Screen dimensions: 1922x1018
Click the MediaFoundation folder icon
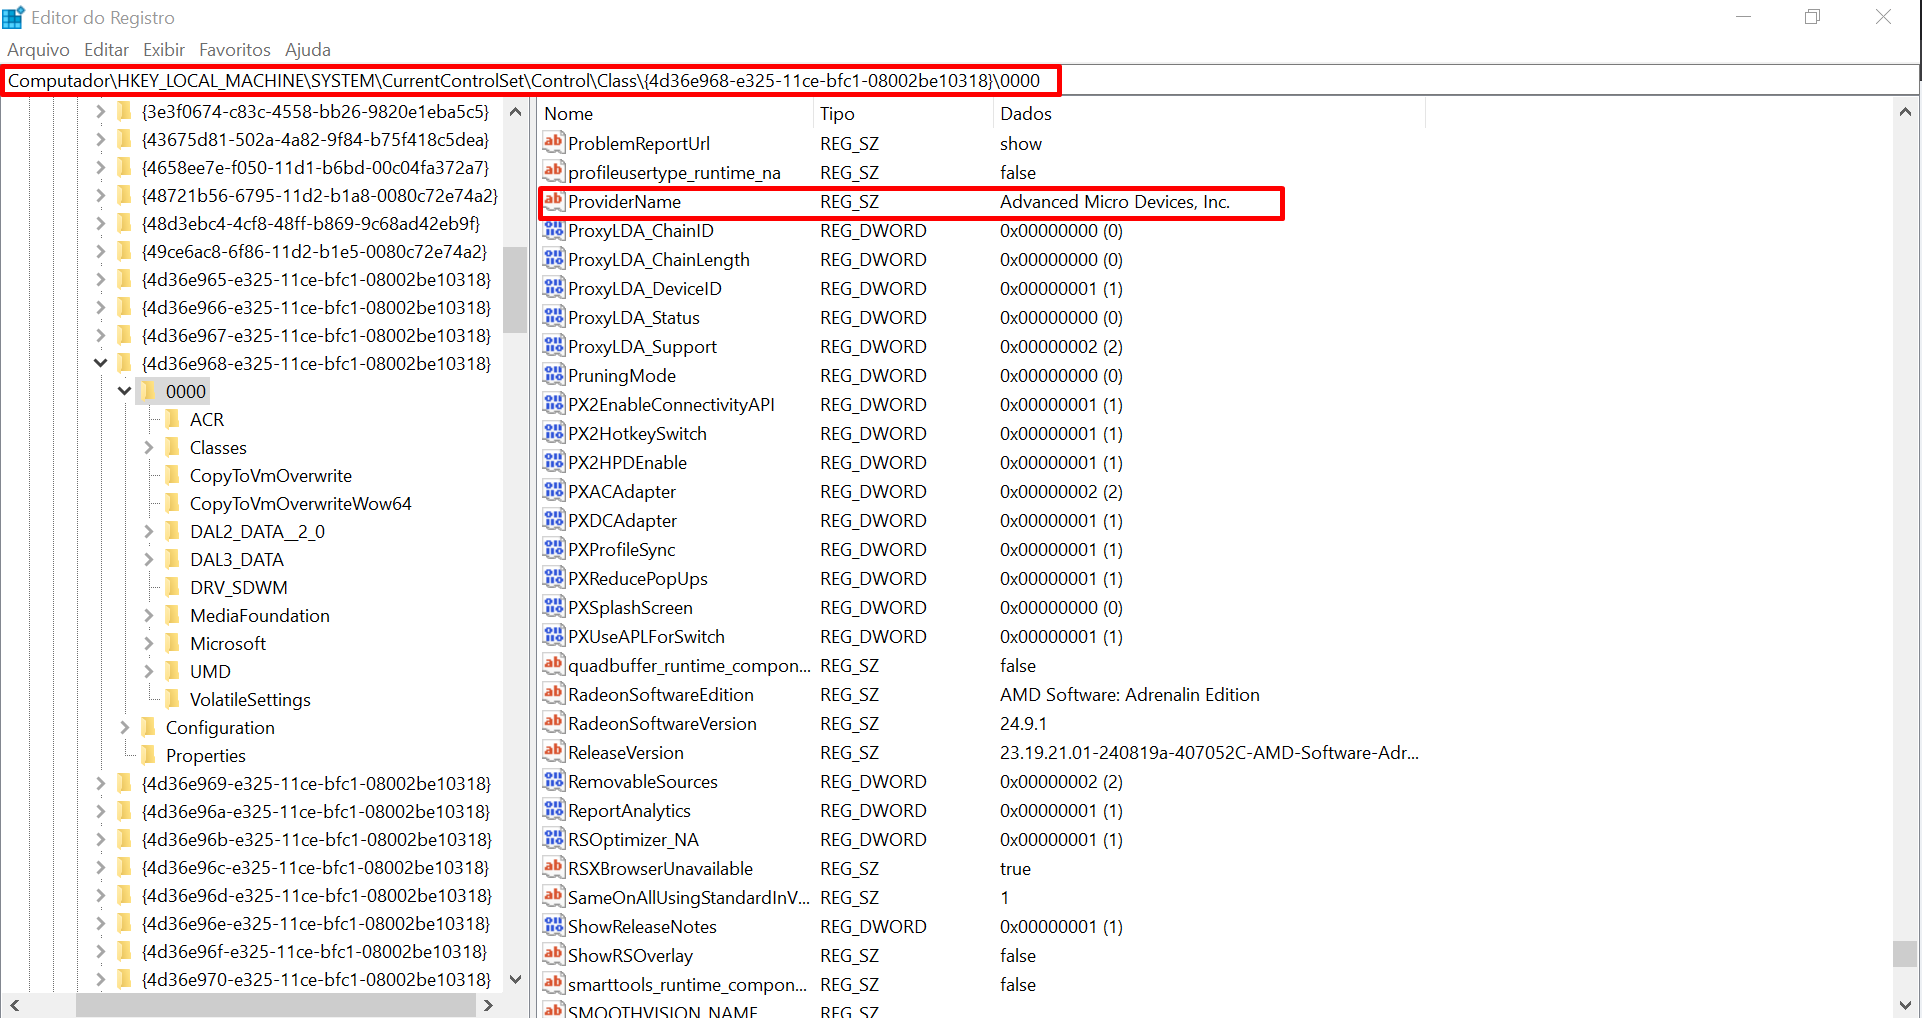tap(172, 615)
